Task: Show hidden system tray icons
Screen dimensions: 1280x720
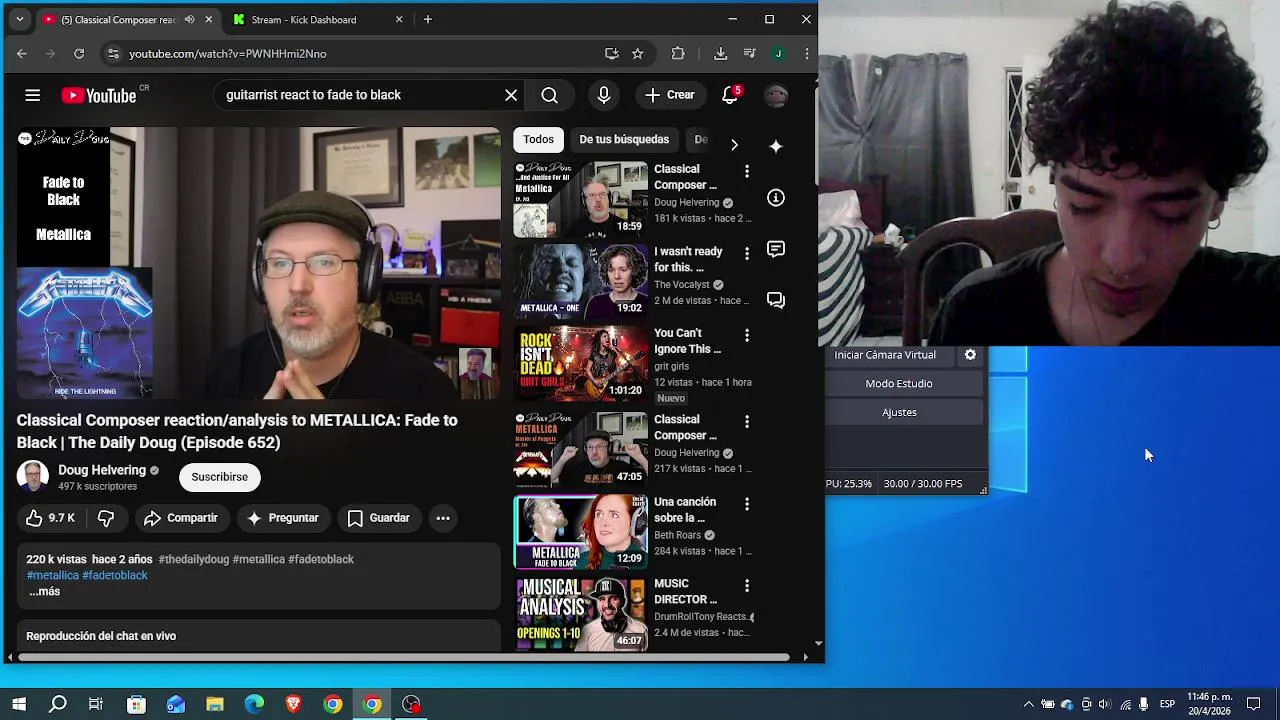Action: [x=1028, y=705]
